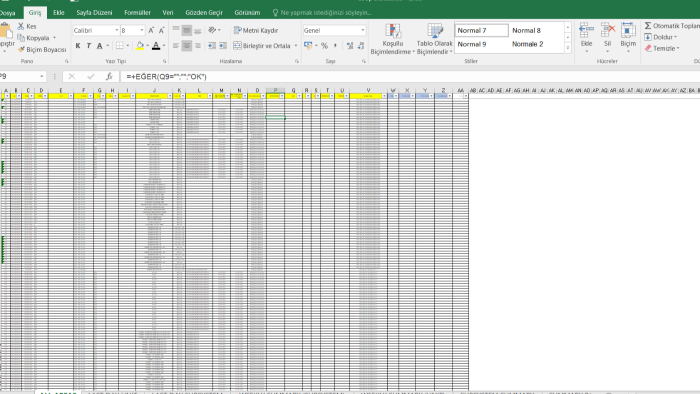The width and height of the screenshot is (700, 394).
Task: Open the Calibri font name dropdown
Action: pos(117,30)
